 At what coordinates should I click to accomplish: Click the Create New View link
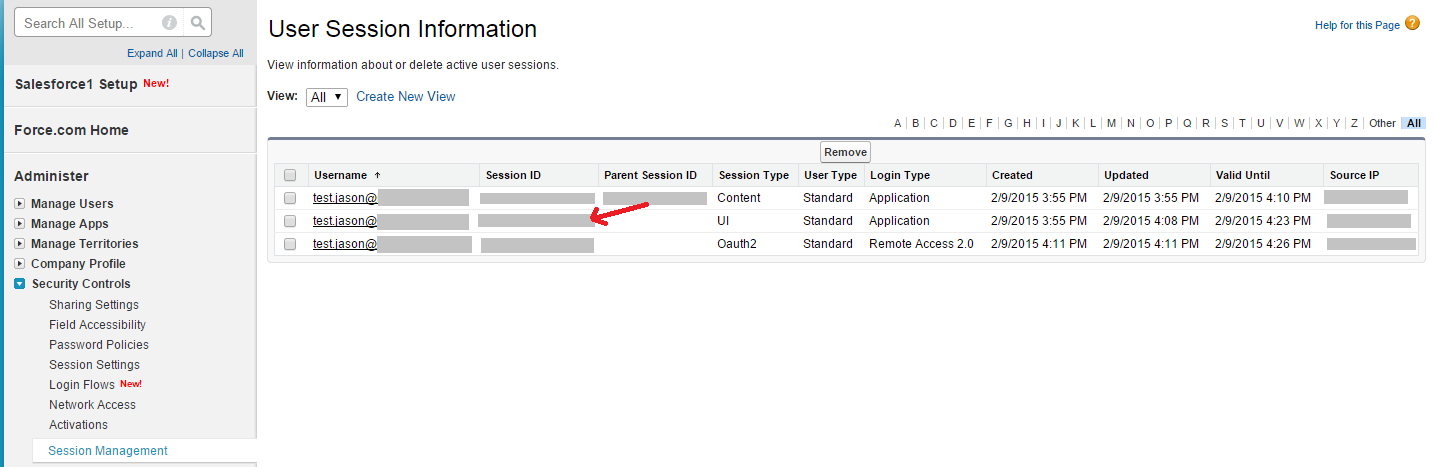click(405, 97)
